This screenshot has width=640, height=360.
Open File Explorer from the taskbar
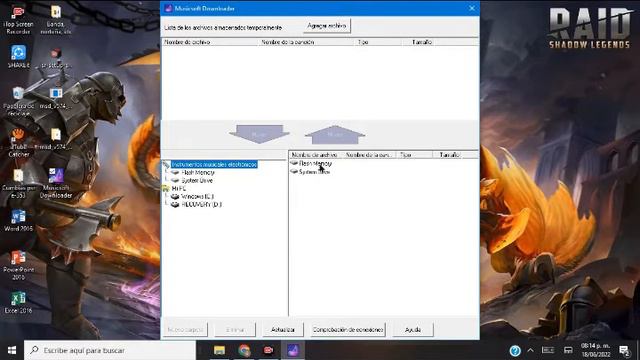pyautogui.click(x=219, y=350)
